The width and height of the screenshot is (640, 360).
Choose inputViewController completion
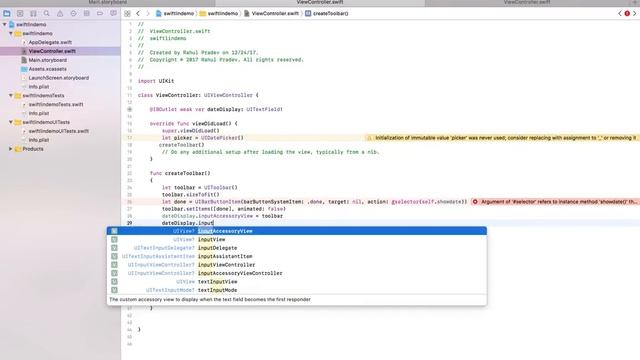(x=297, y=265)
